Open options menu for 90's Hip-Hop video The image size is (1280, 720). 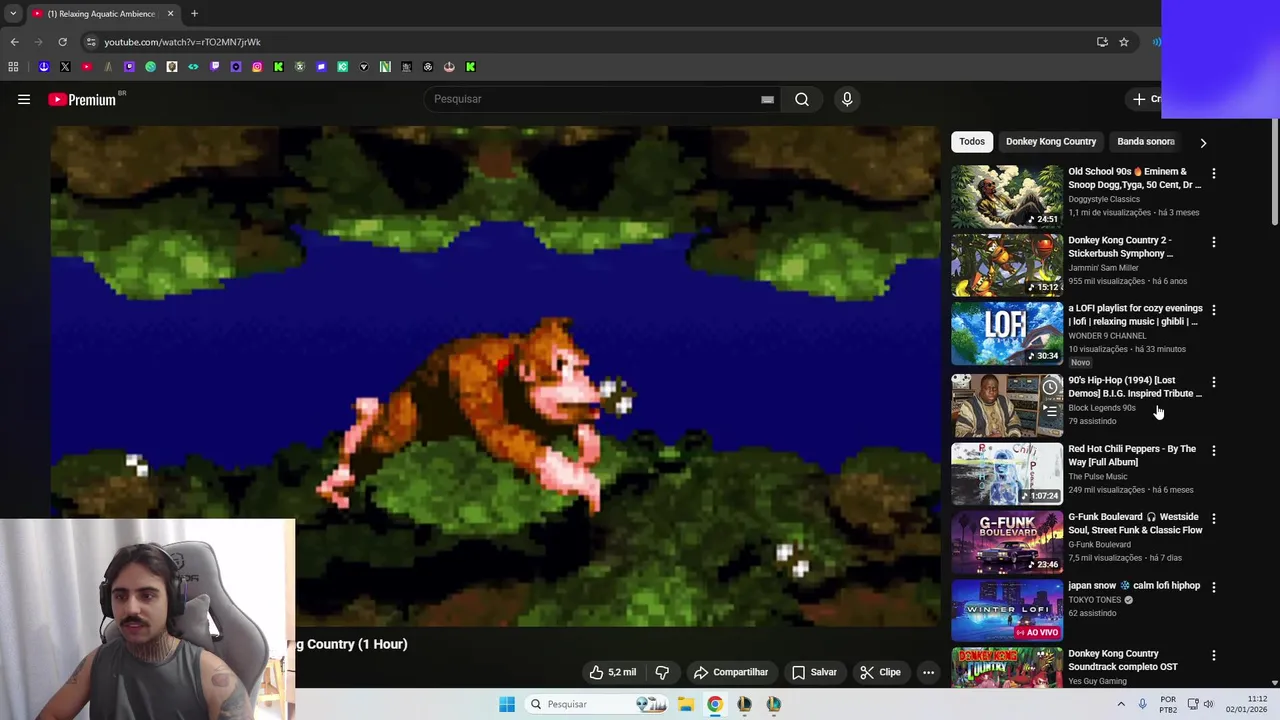[x=1214, y=382]
